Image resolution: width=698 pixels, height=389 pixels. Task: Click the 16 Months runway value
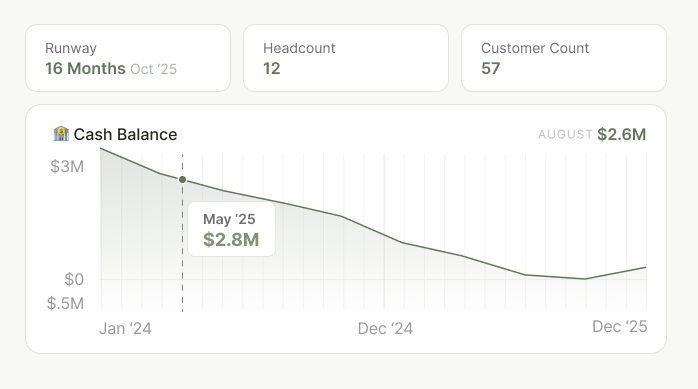85,69
